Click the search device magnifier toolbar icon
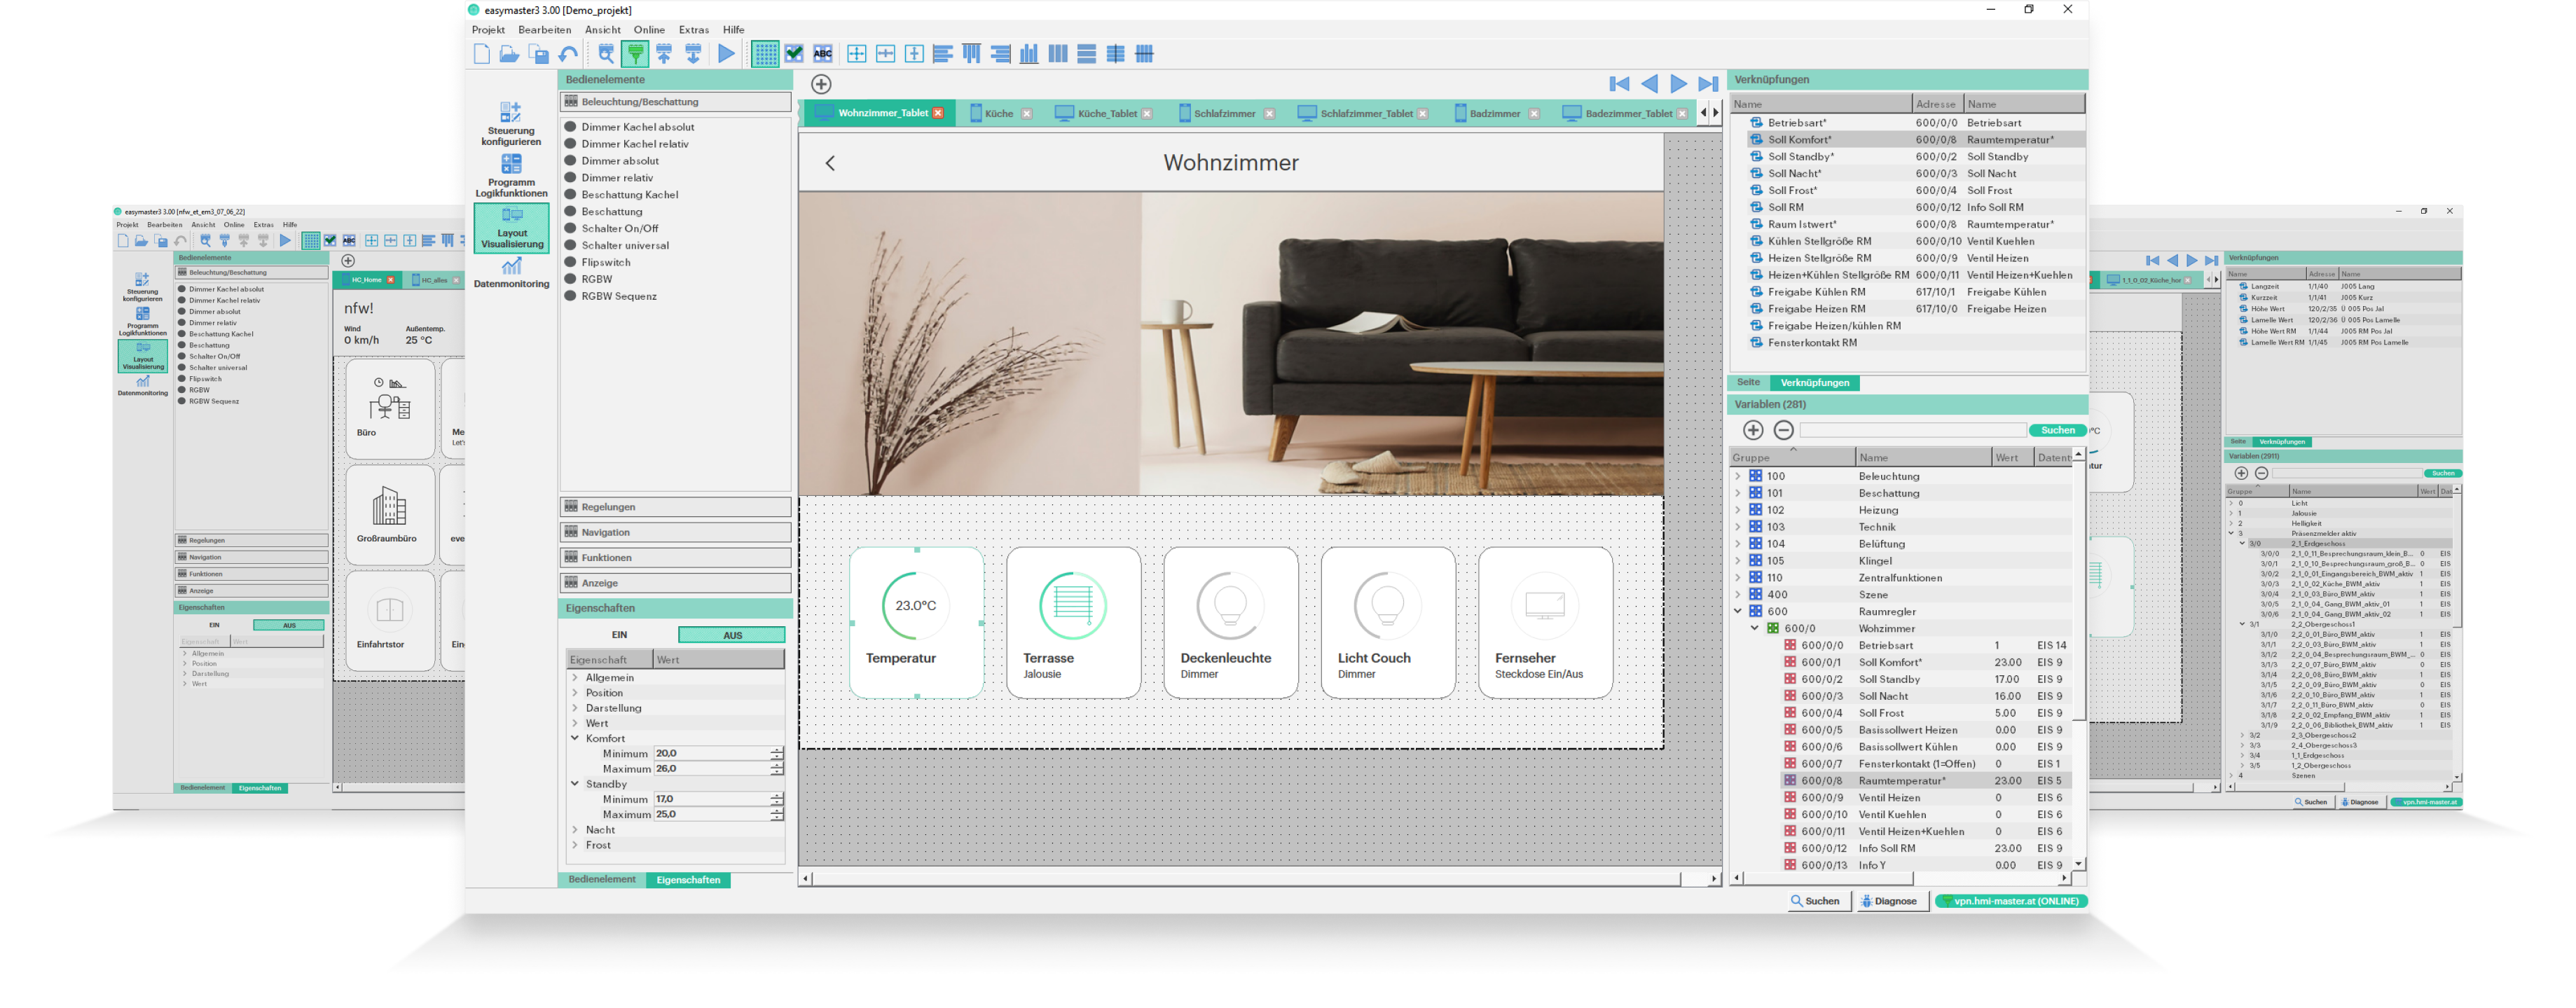The image size is (2576, 1008). [x=606, y=54]
